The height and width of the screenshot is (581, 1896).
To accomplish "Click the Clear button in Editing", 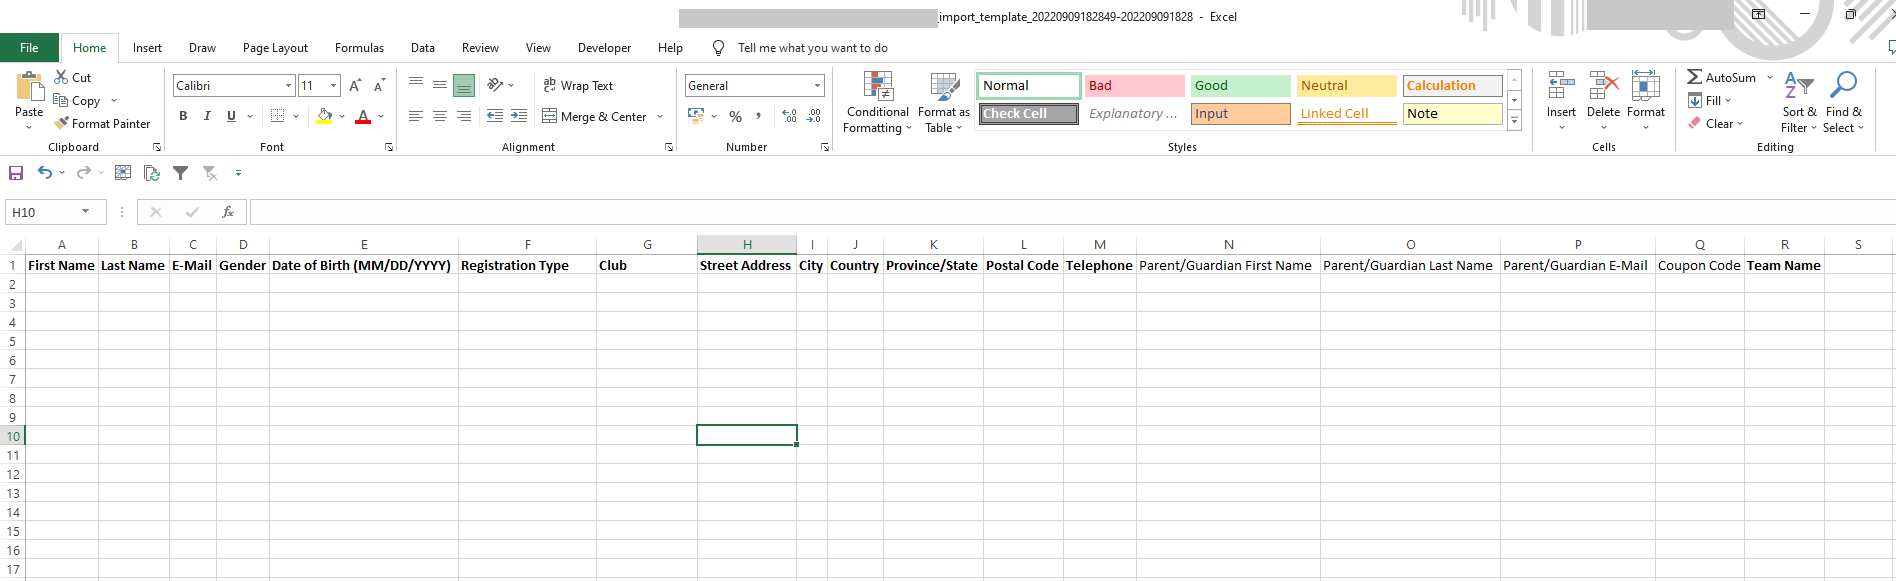I will (x=1716, y=124).
